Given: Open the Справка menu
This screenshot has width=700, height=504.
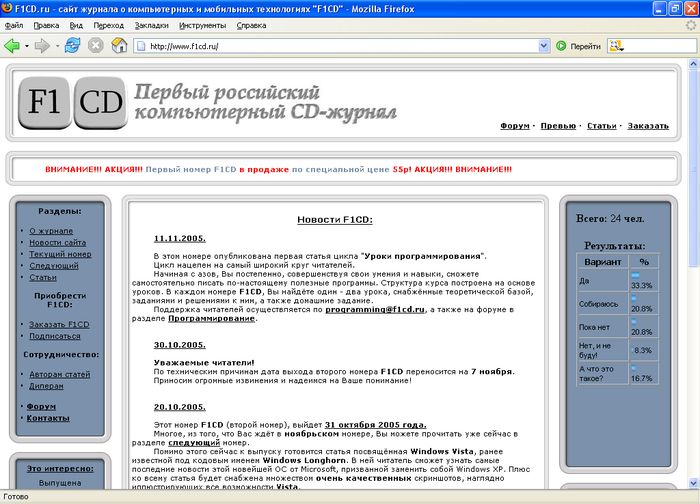Looking at the screenshot, I should coord(251,25).
